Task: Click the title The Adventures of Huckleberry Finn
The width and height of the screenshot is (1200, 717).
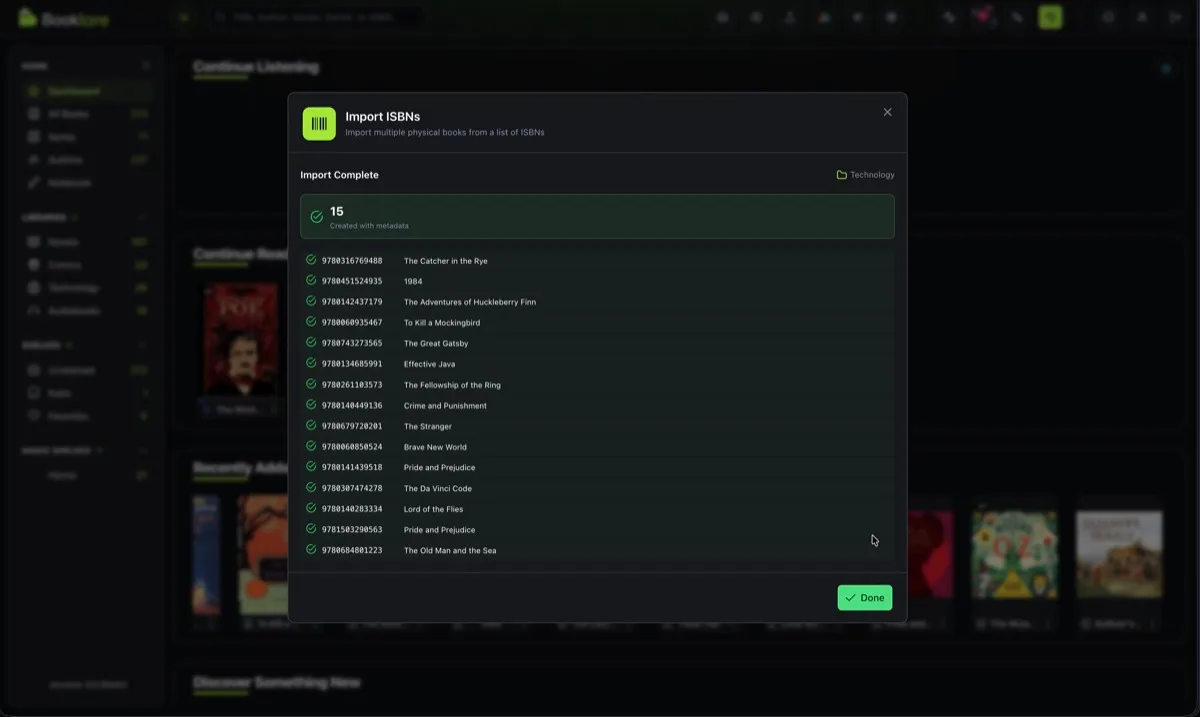Action: point(470,302)
